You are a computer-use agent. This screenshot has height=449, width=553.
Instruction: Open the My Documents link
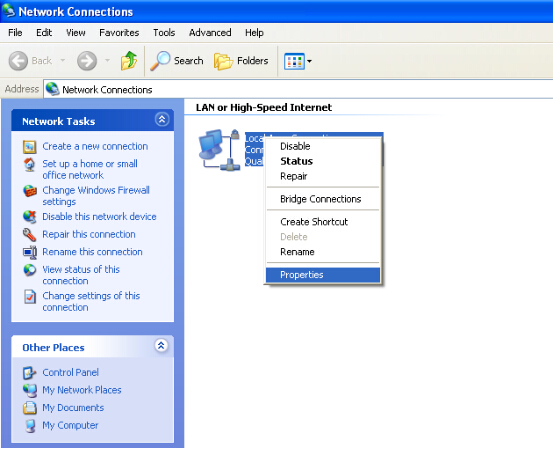(x=73, y=408)
